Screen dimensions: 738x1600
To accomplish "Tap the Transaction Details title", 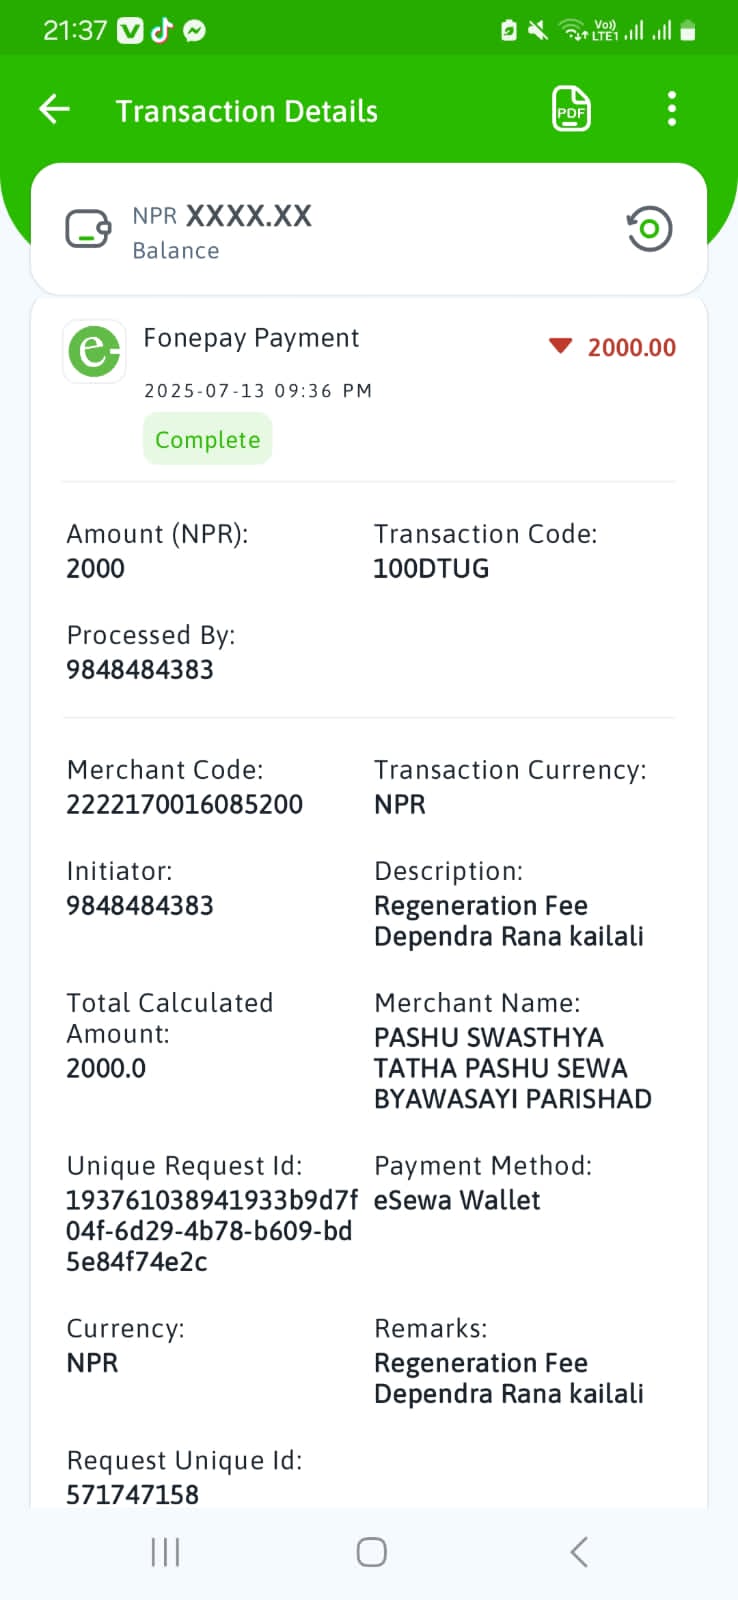I will 247,111.
